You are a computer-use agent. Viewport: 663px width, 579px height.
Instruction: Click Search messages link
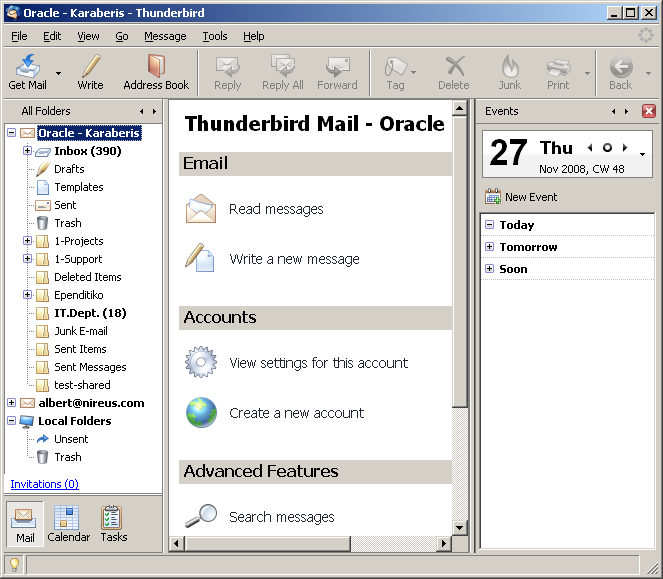282,517
